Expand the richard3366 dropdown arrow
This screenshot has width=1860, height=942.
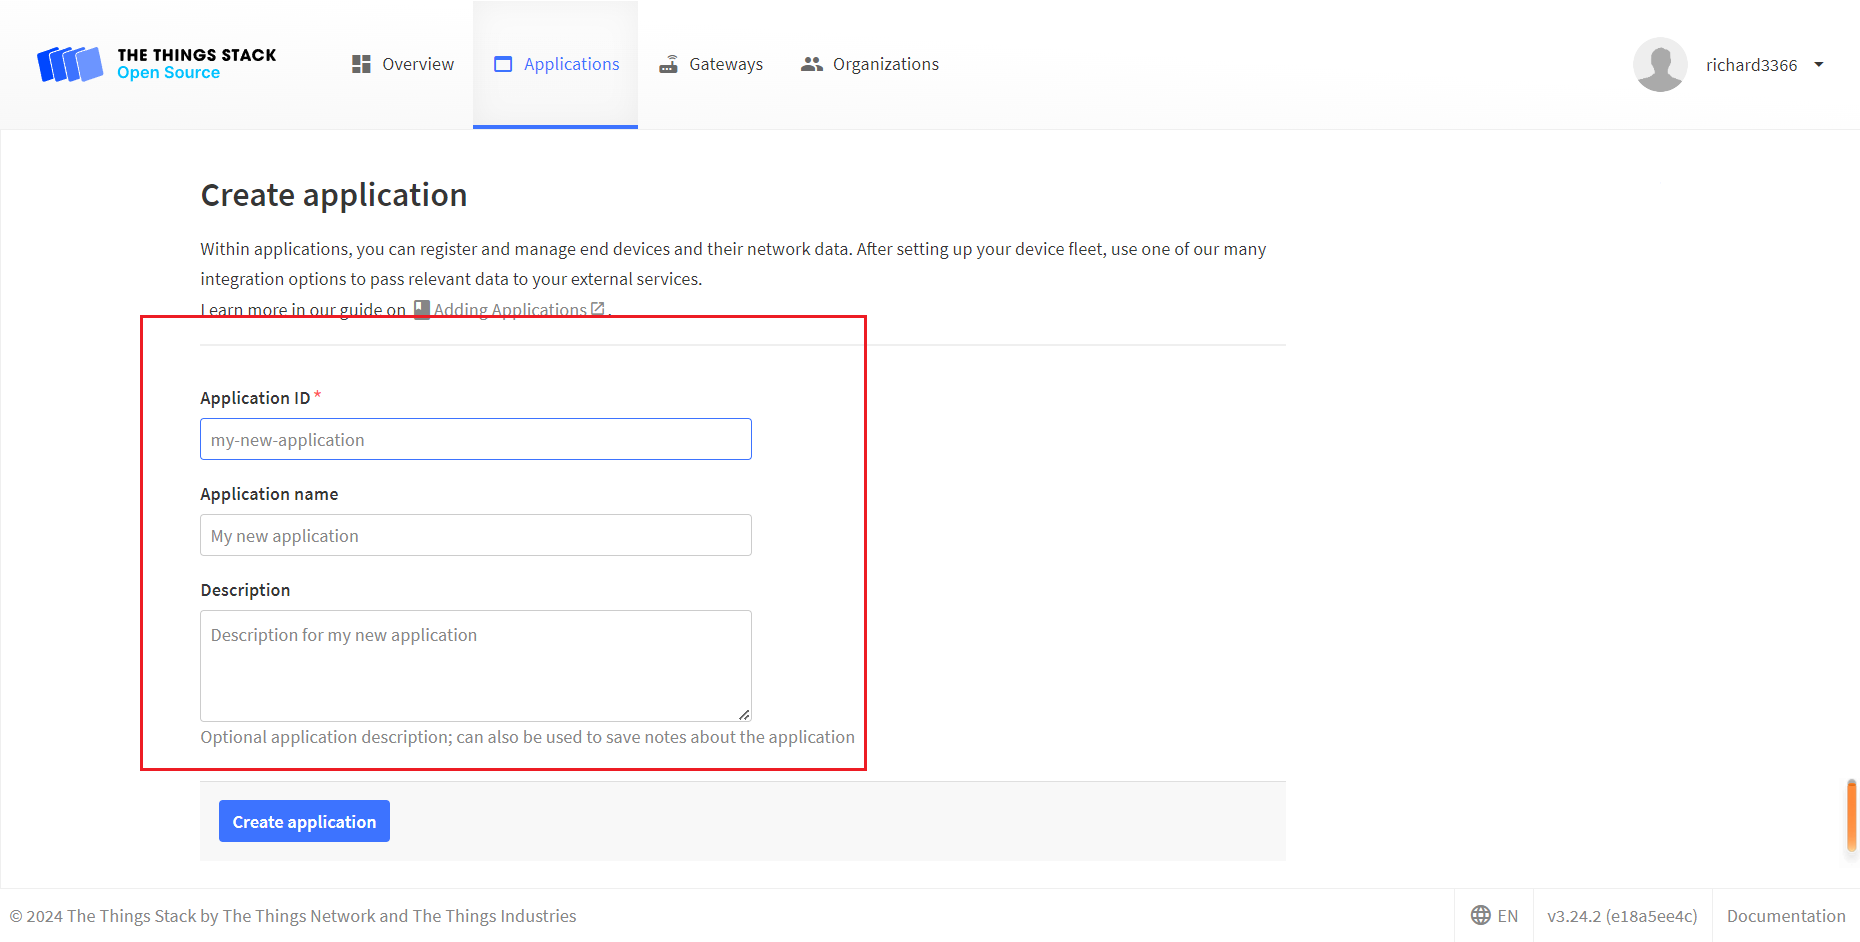[1819, 65]
